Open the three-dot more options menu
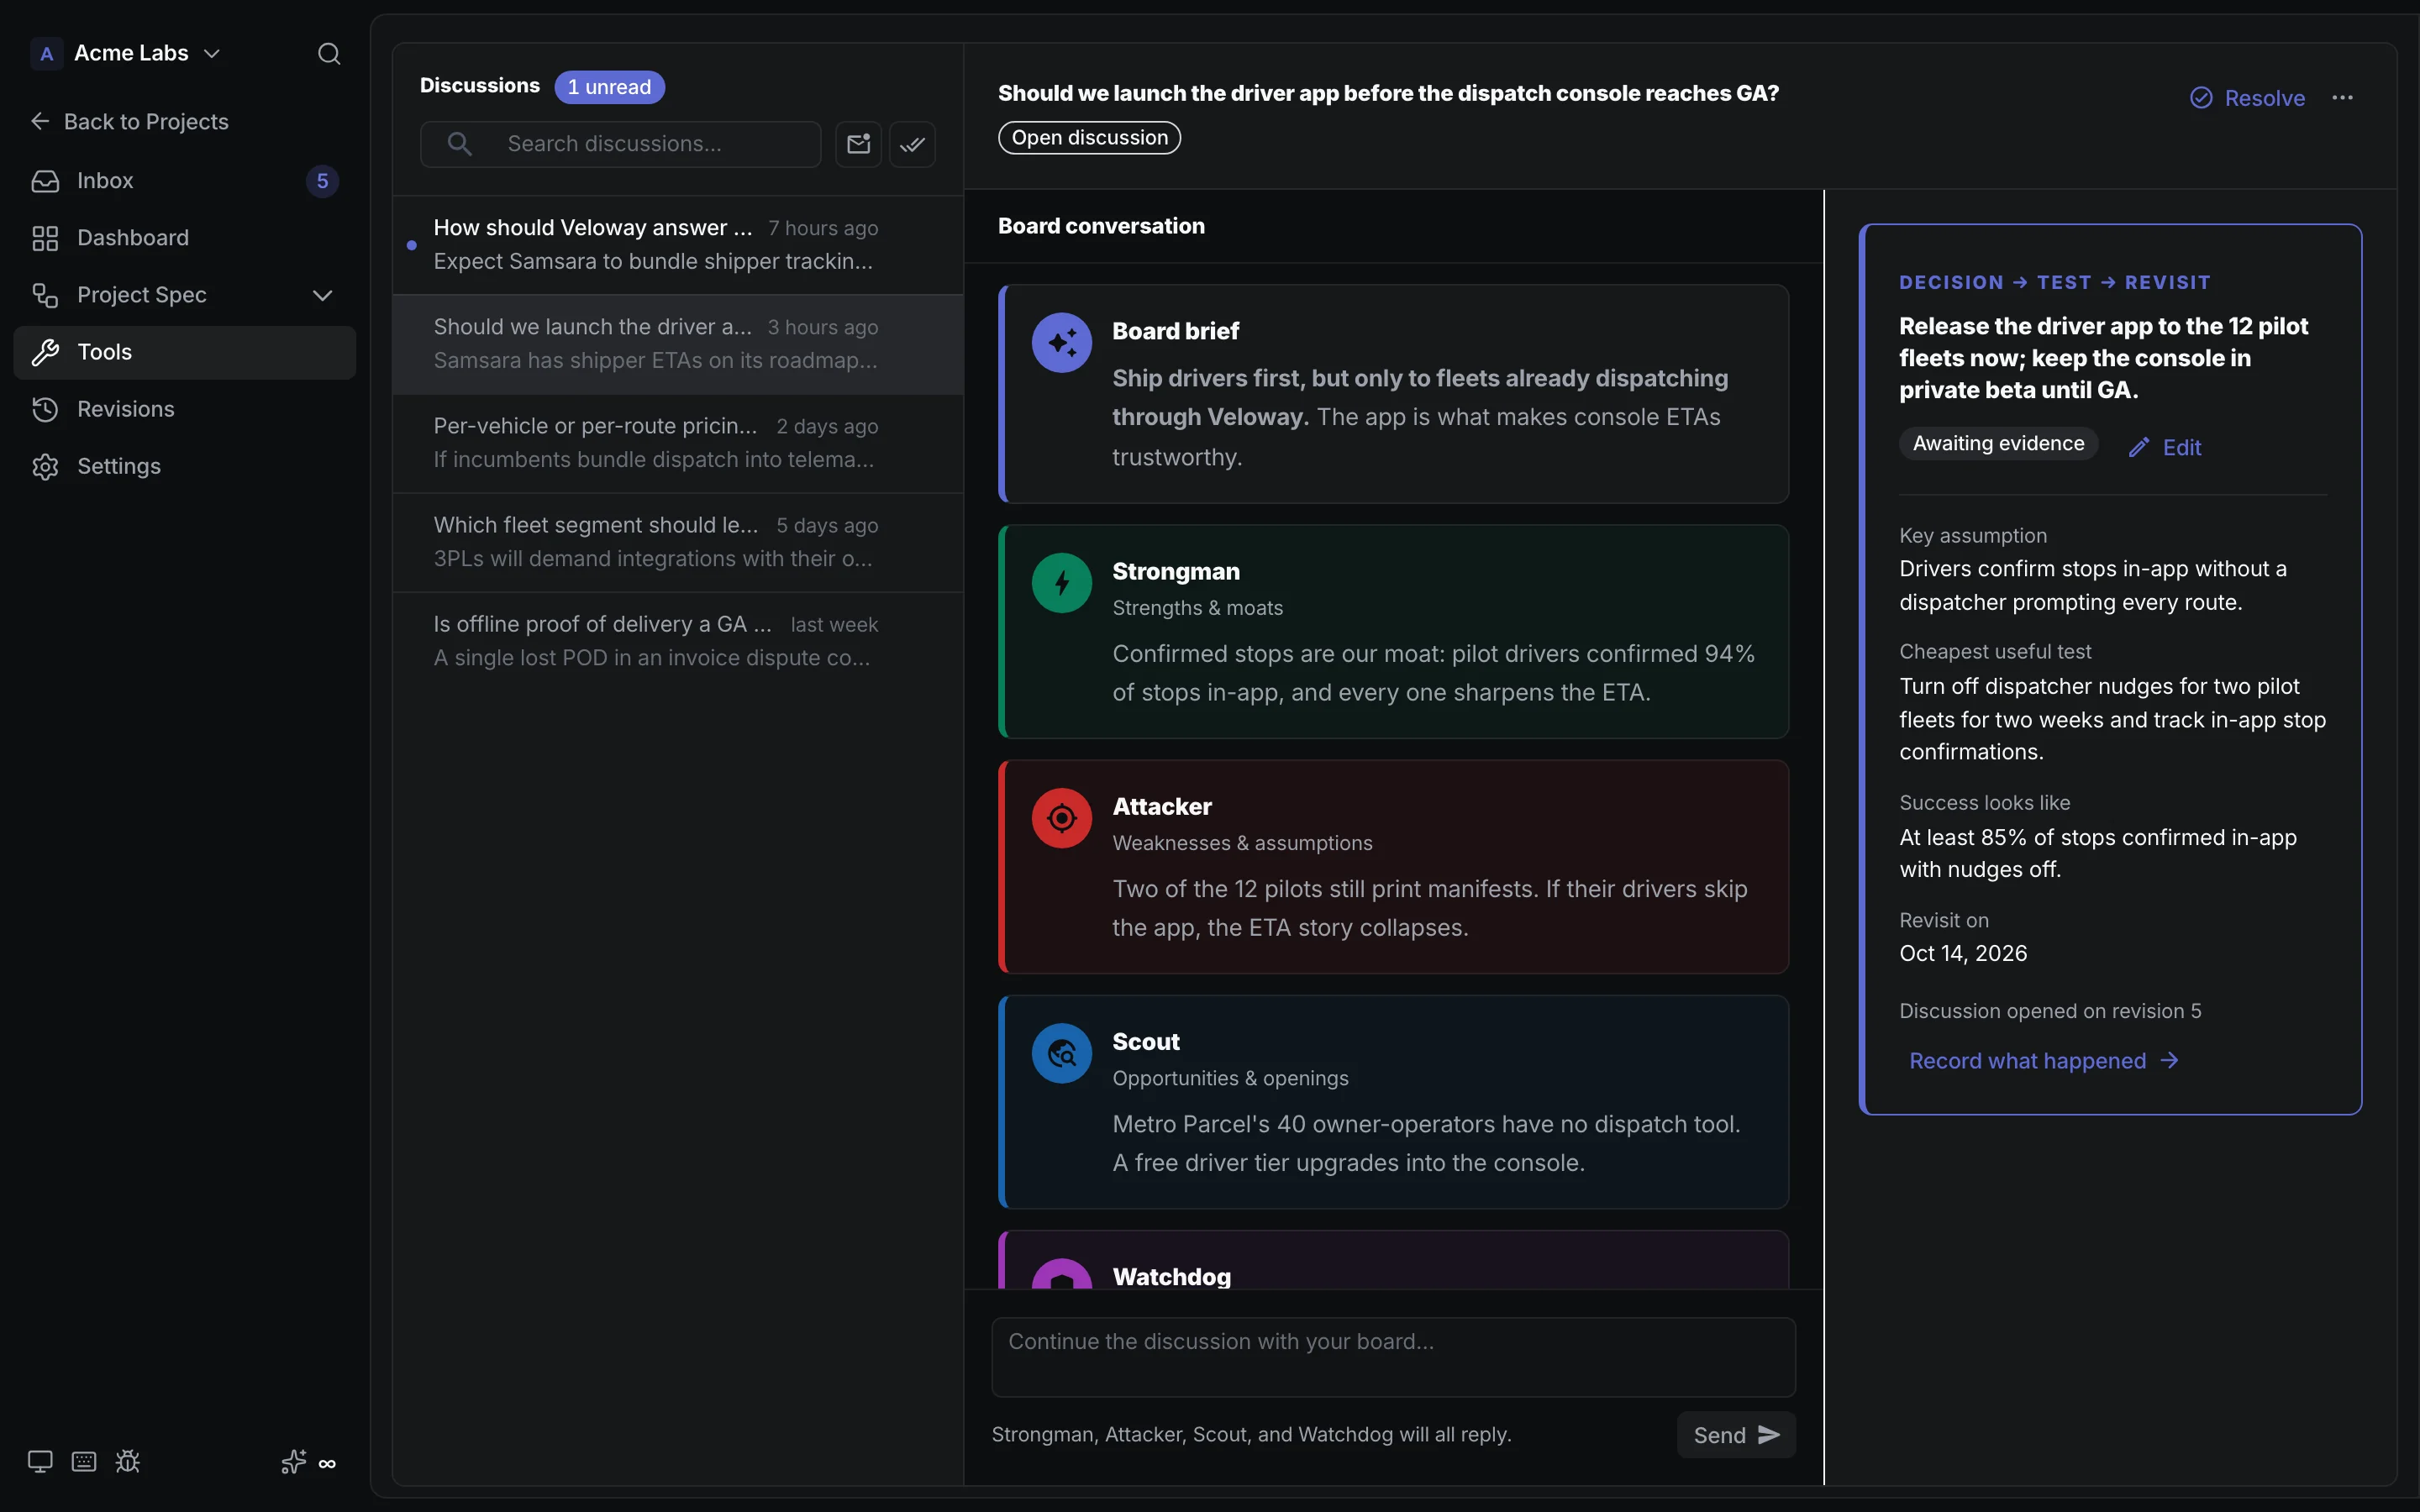Screen dimensions: 2420x1512 [2342, 98]
